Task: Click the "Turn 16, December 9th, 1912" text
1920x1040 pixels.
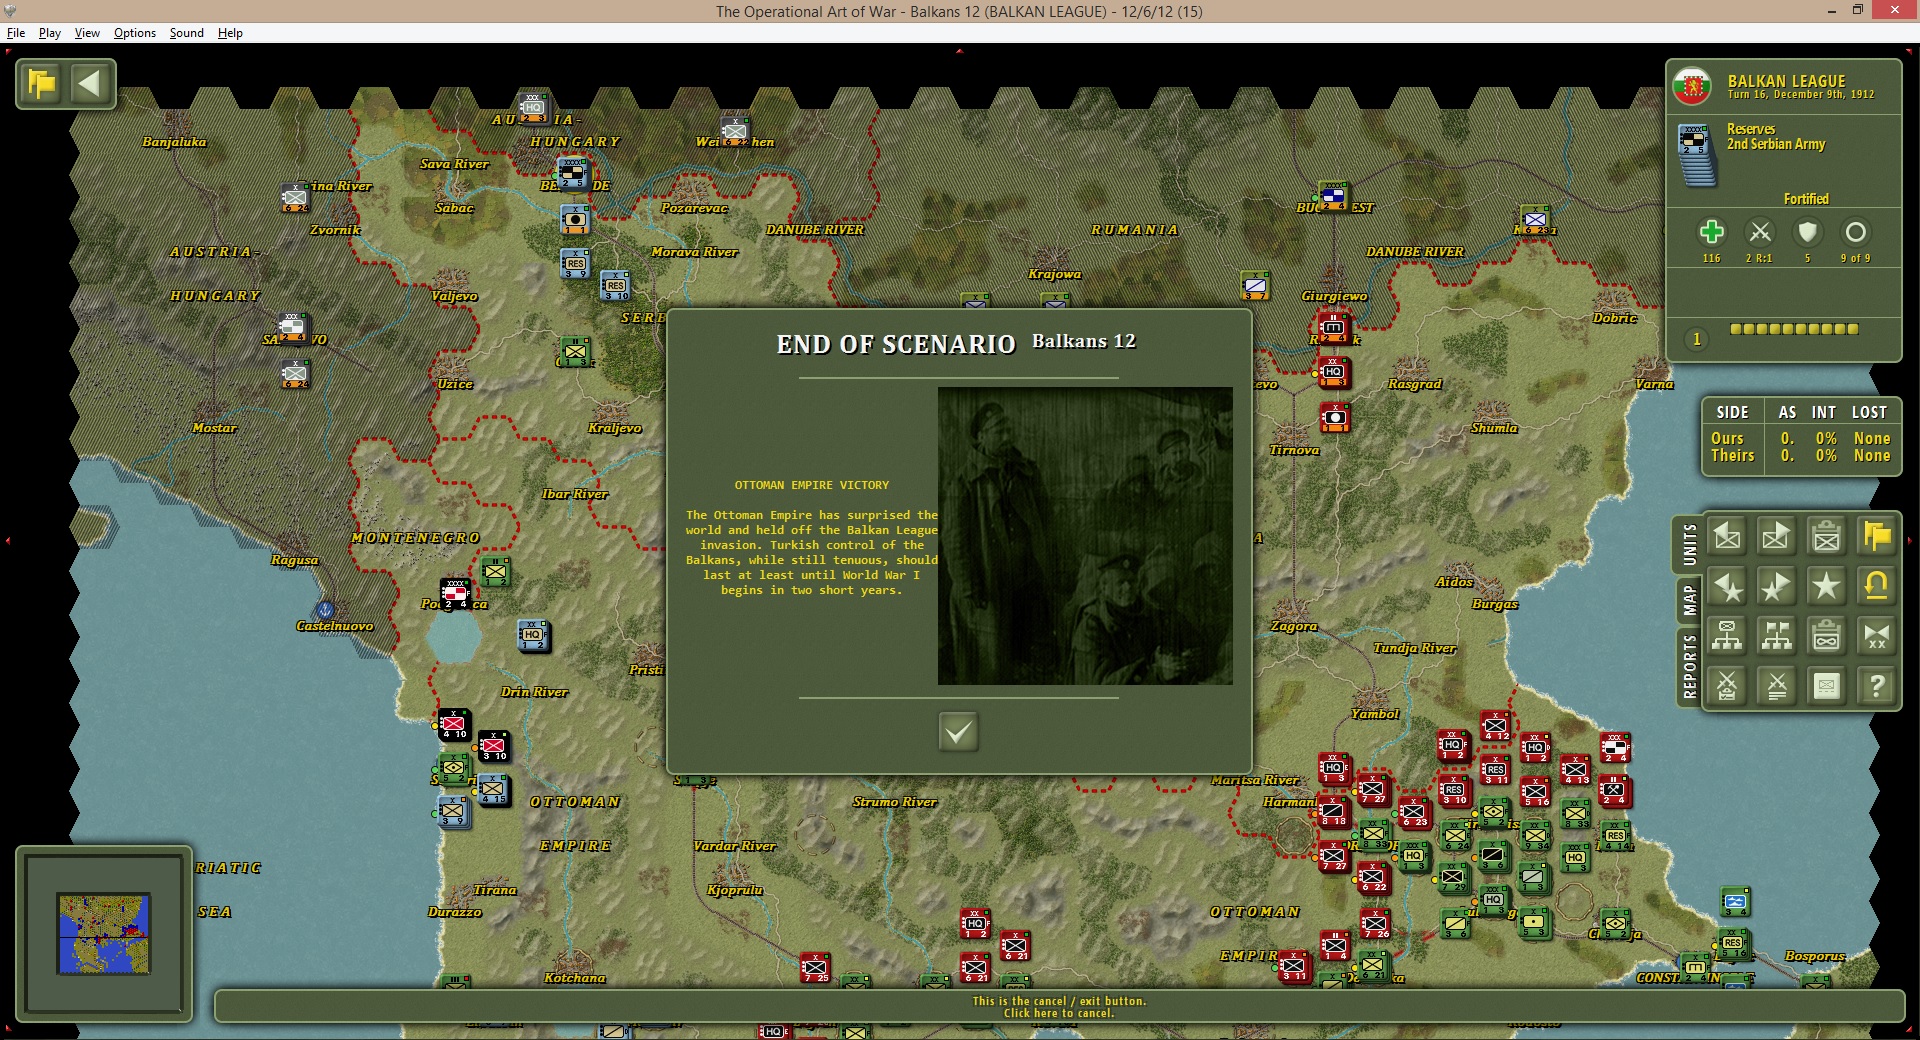Action: click(1801, 95)
